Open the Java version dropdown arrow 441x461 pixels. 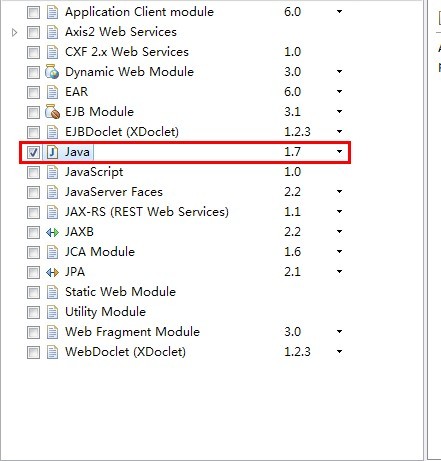339,152
